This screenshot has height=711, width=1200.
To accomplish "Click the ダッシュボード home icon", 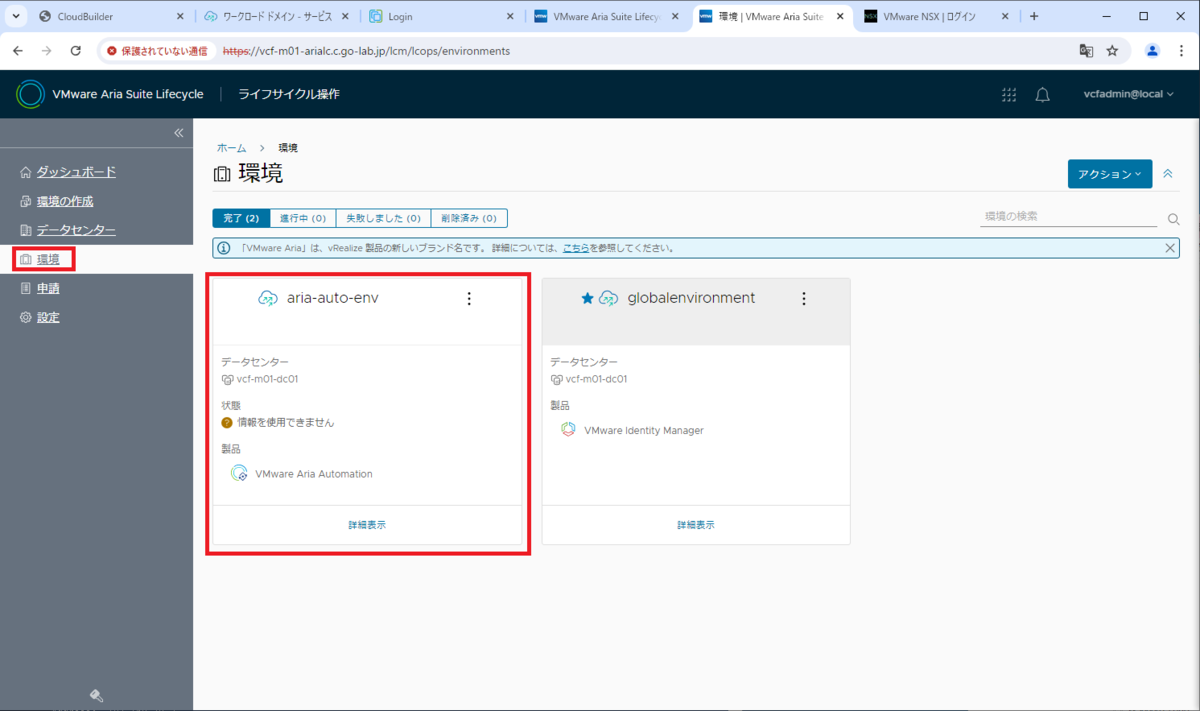I will click(x=26, y=172).
